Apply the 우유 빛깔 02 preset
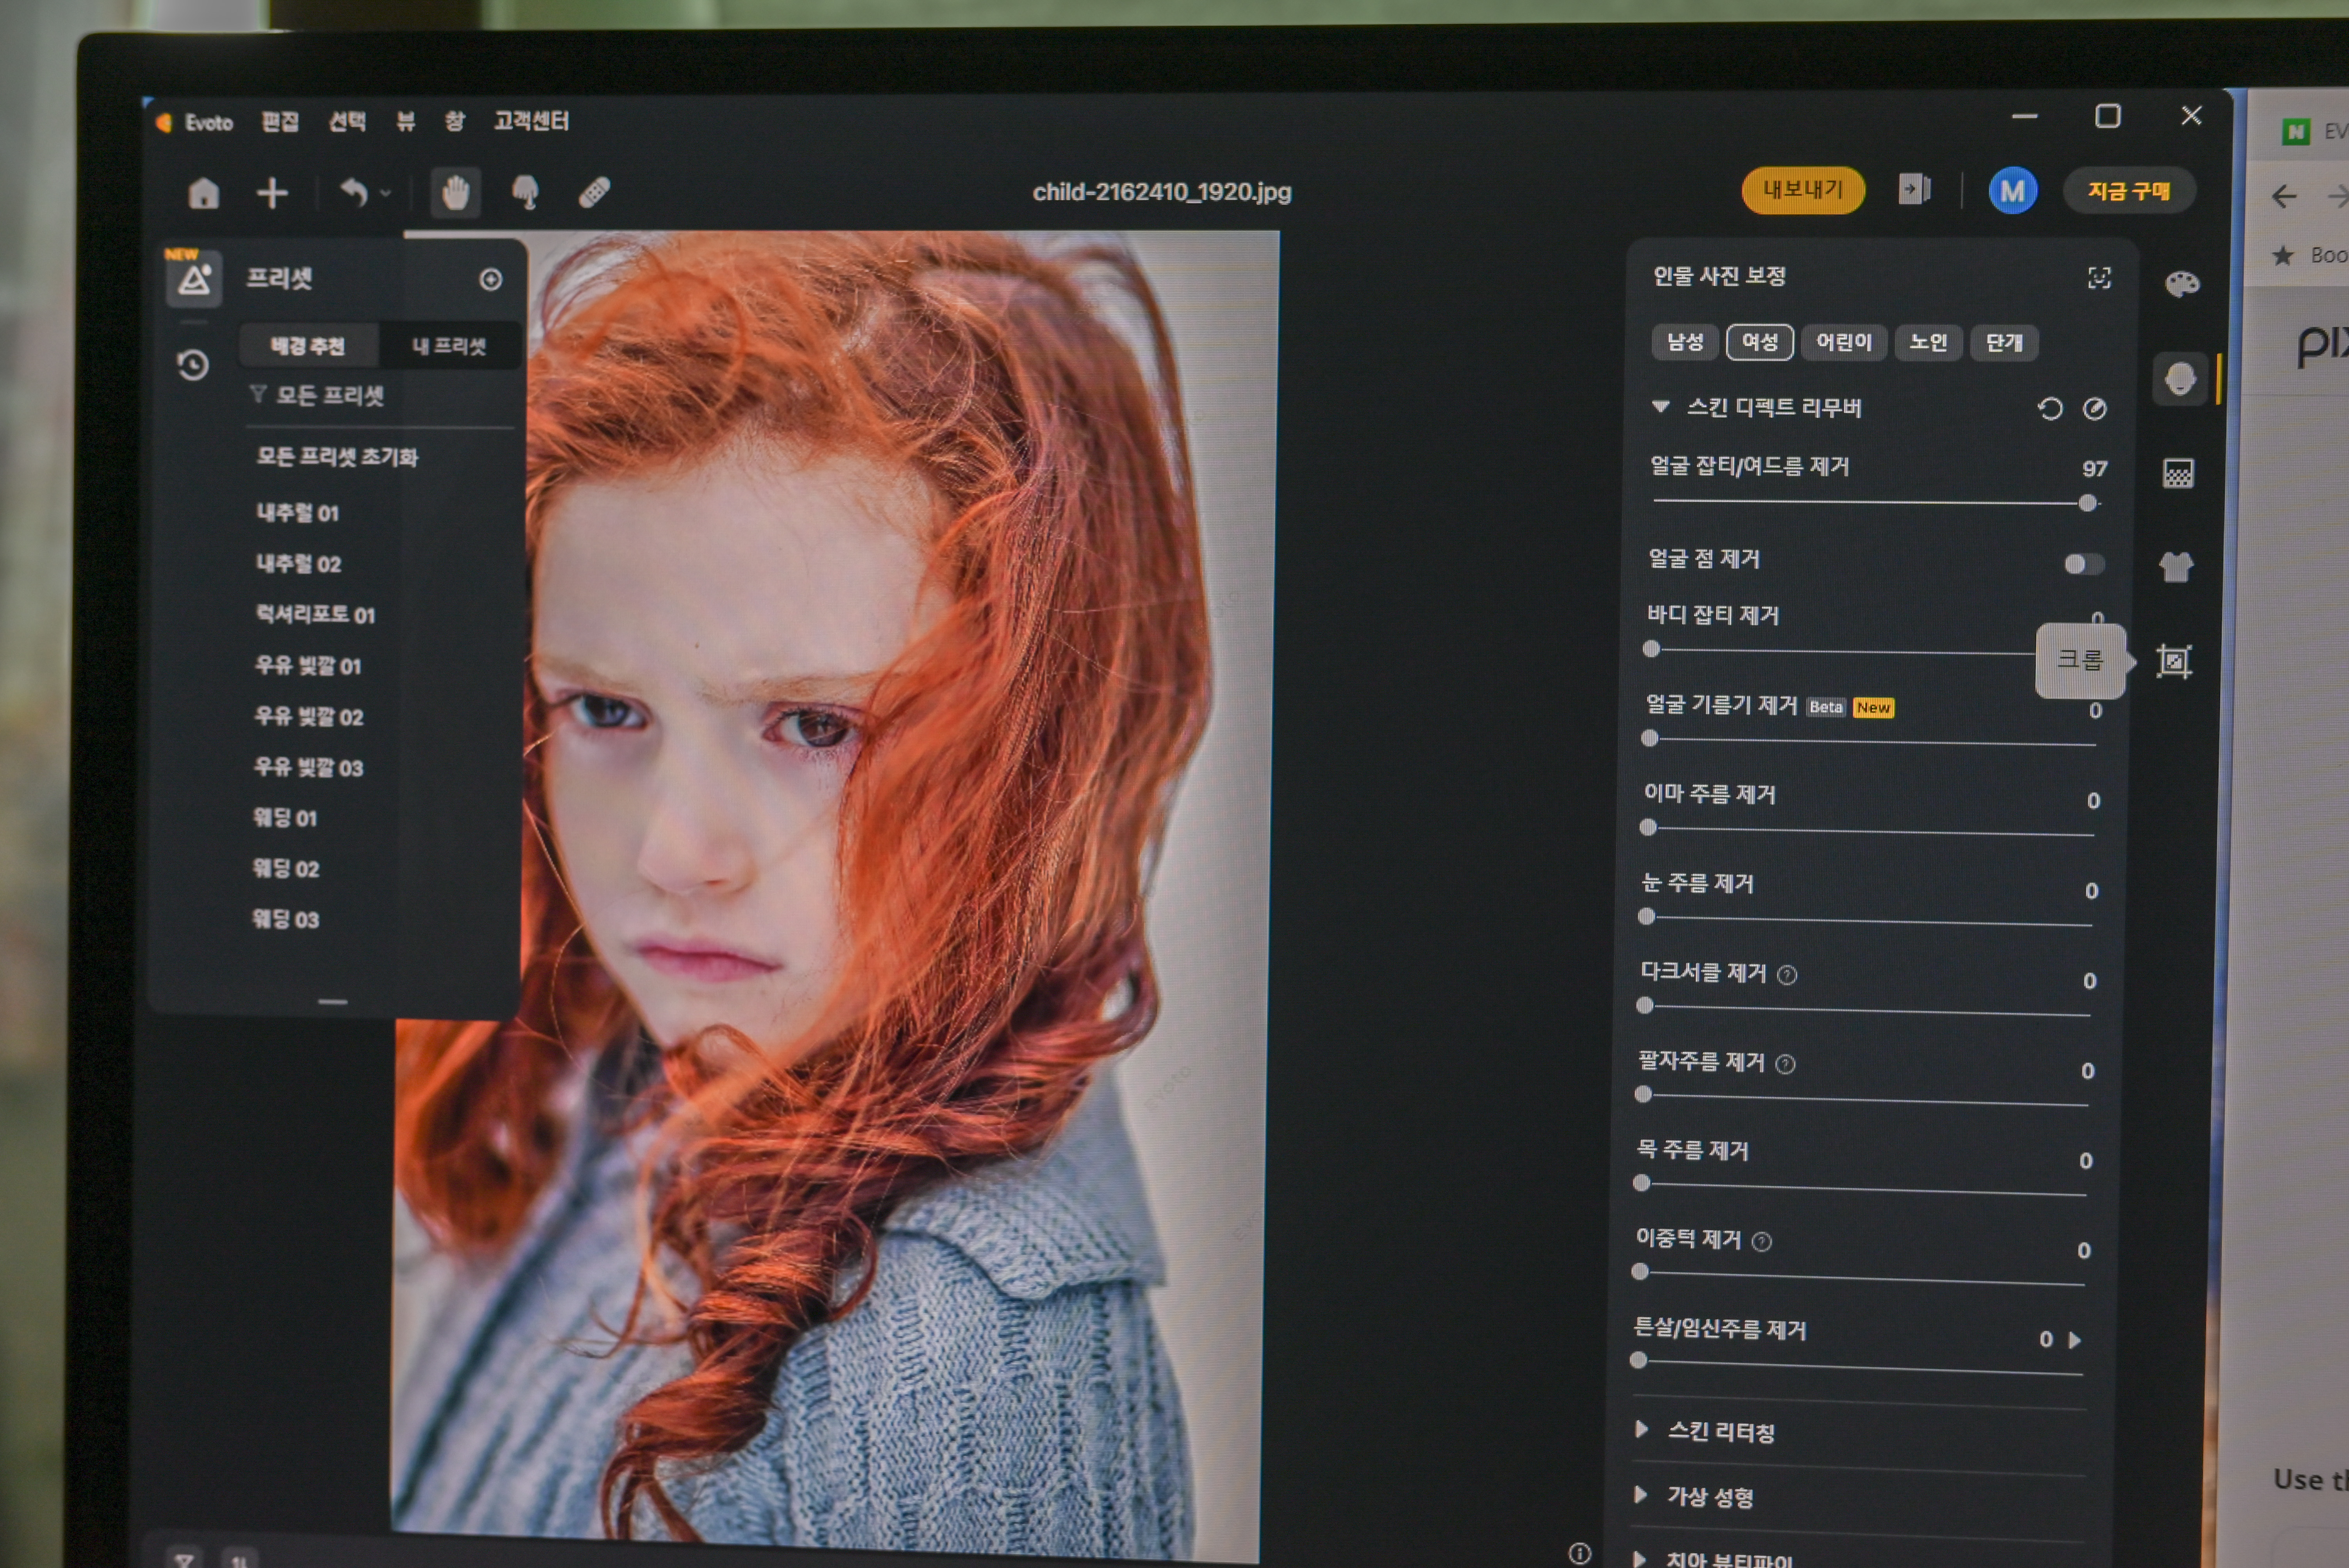 tap(308, 717)
